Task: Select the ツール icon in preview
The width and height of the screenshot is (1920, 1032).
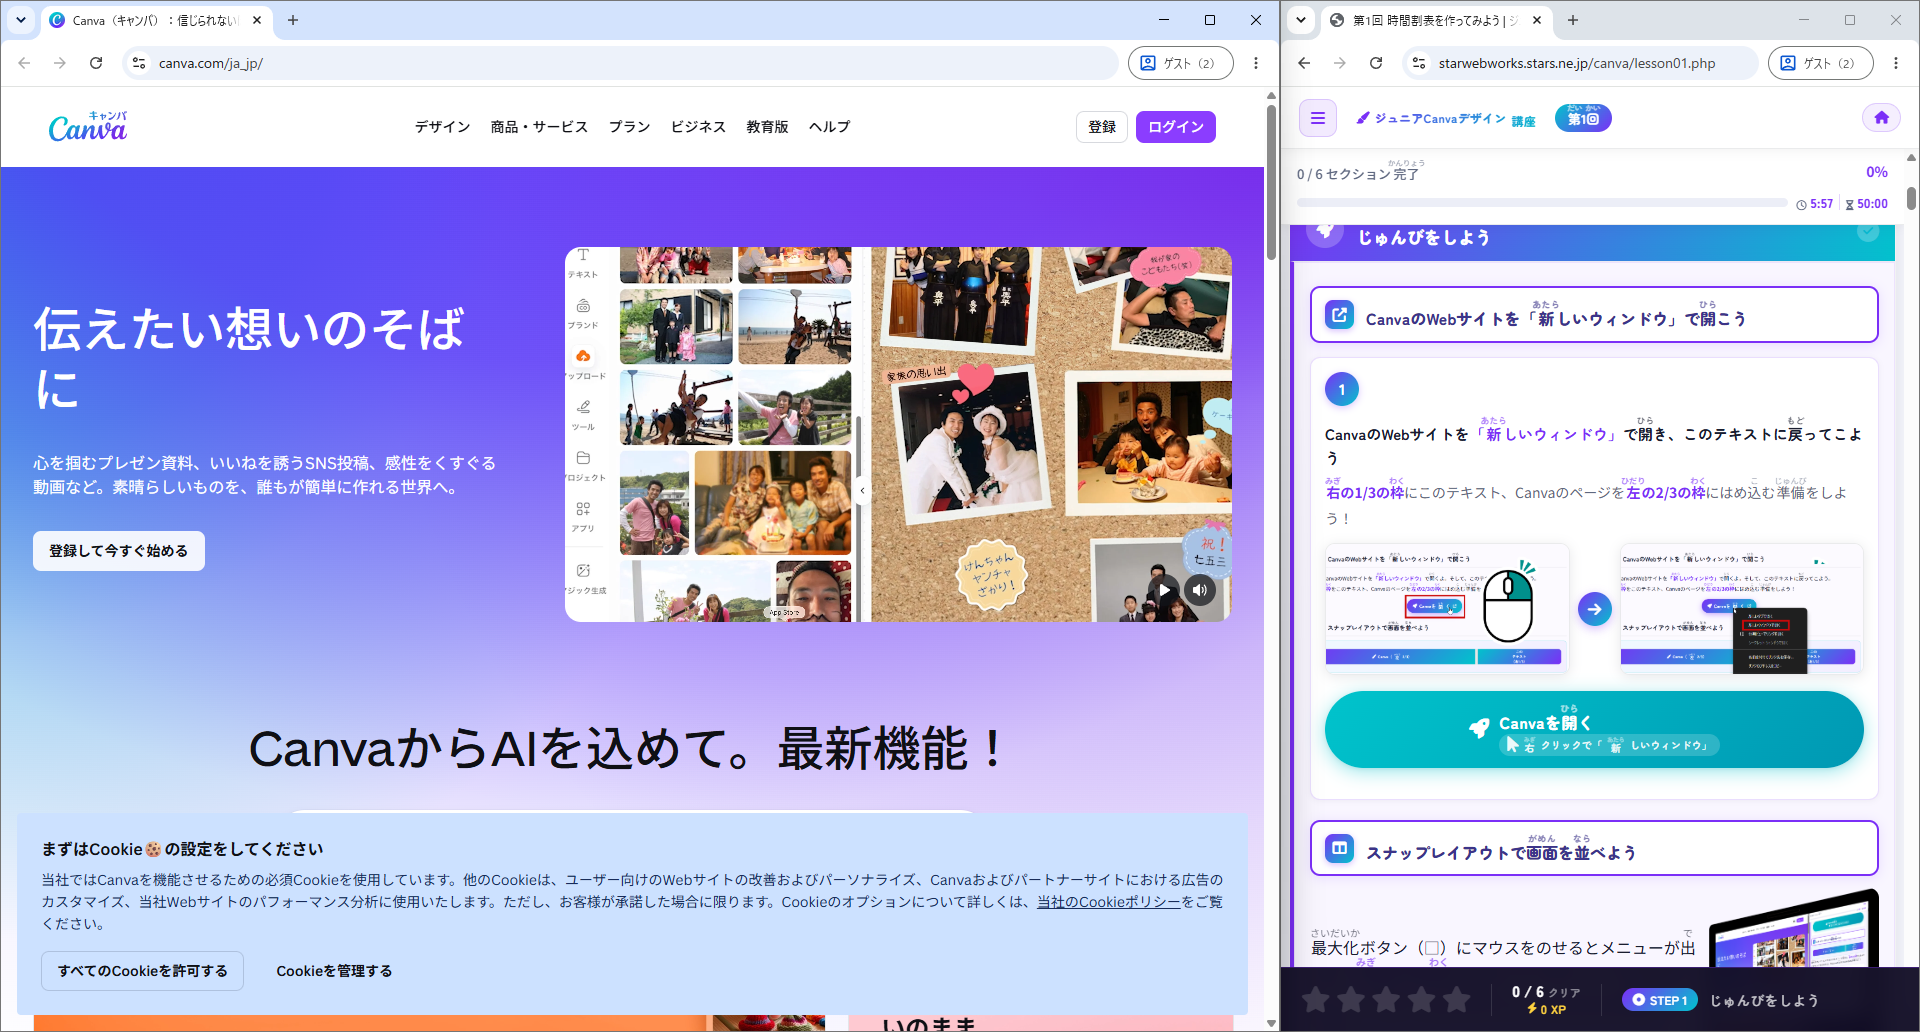Action: (x=583, y=415)
